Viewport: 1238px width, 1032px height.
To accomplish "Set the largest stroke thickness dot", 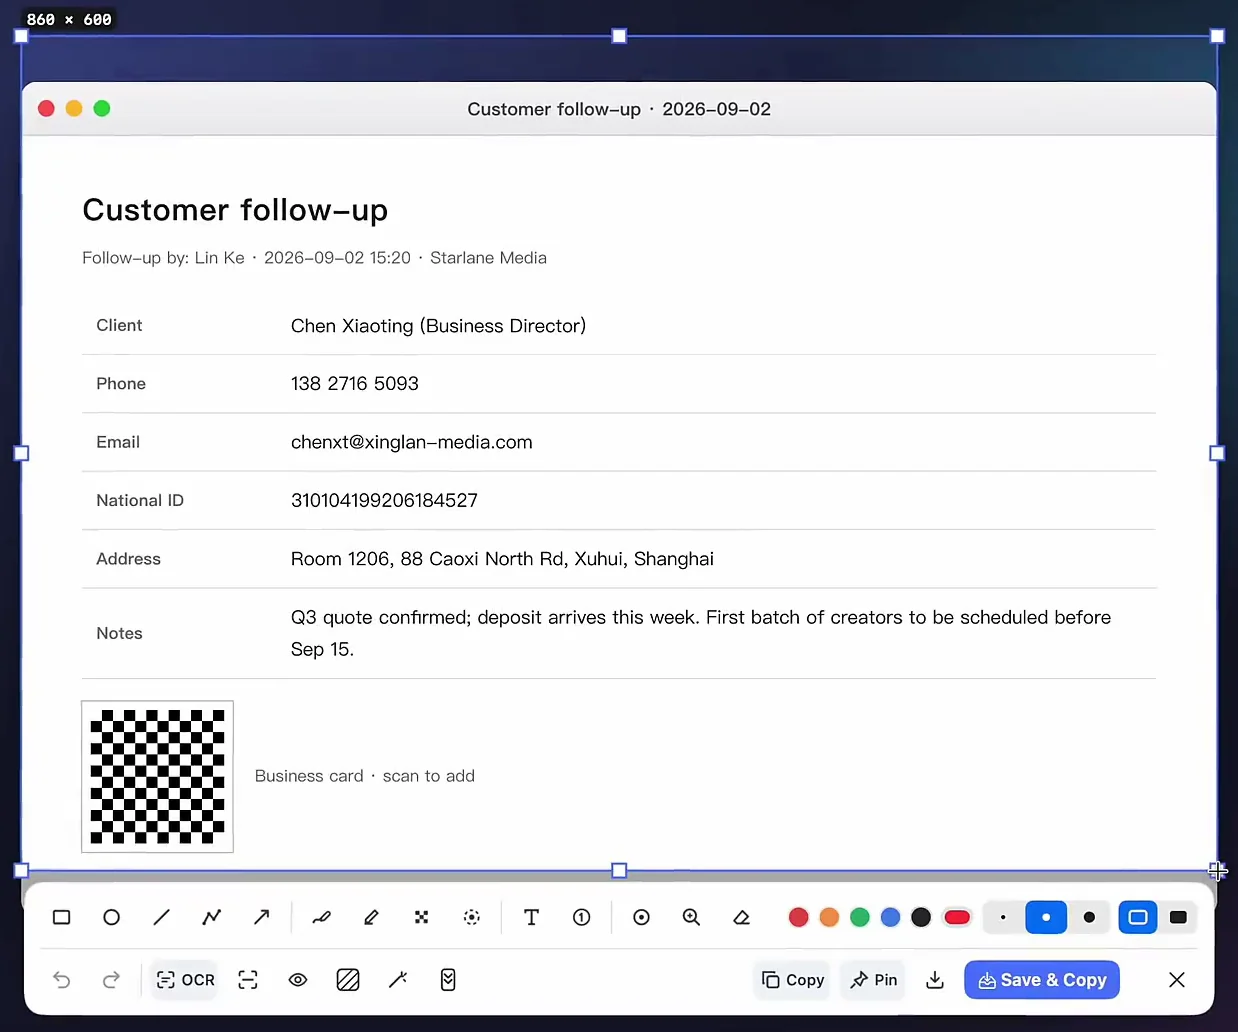I will coord(1089,917).
